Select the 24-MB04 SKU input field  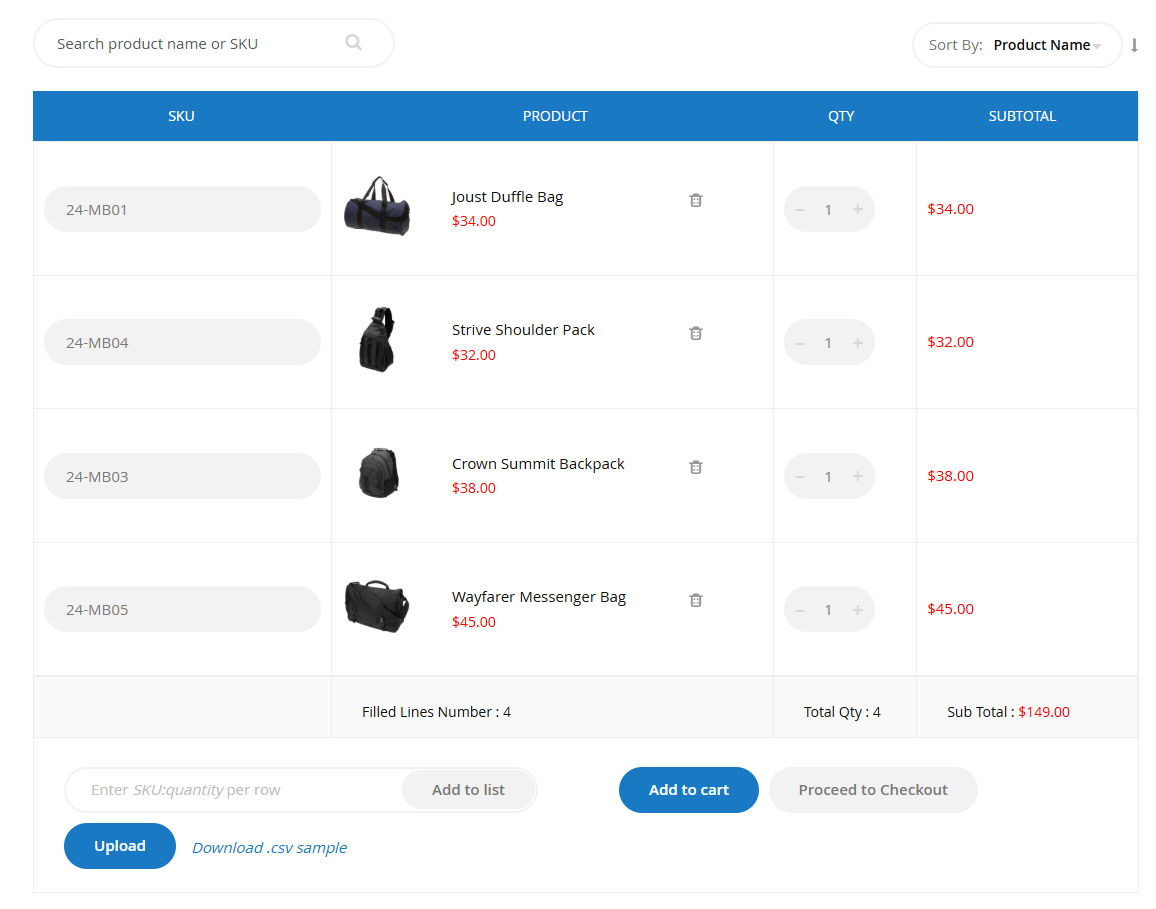(x=182, y=342)
